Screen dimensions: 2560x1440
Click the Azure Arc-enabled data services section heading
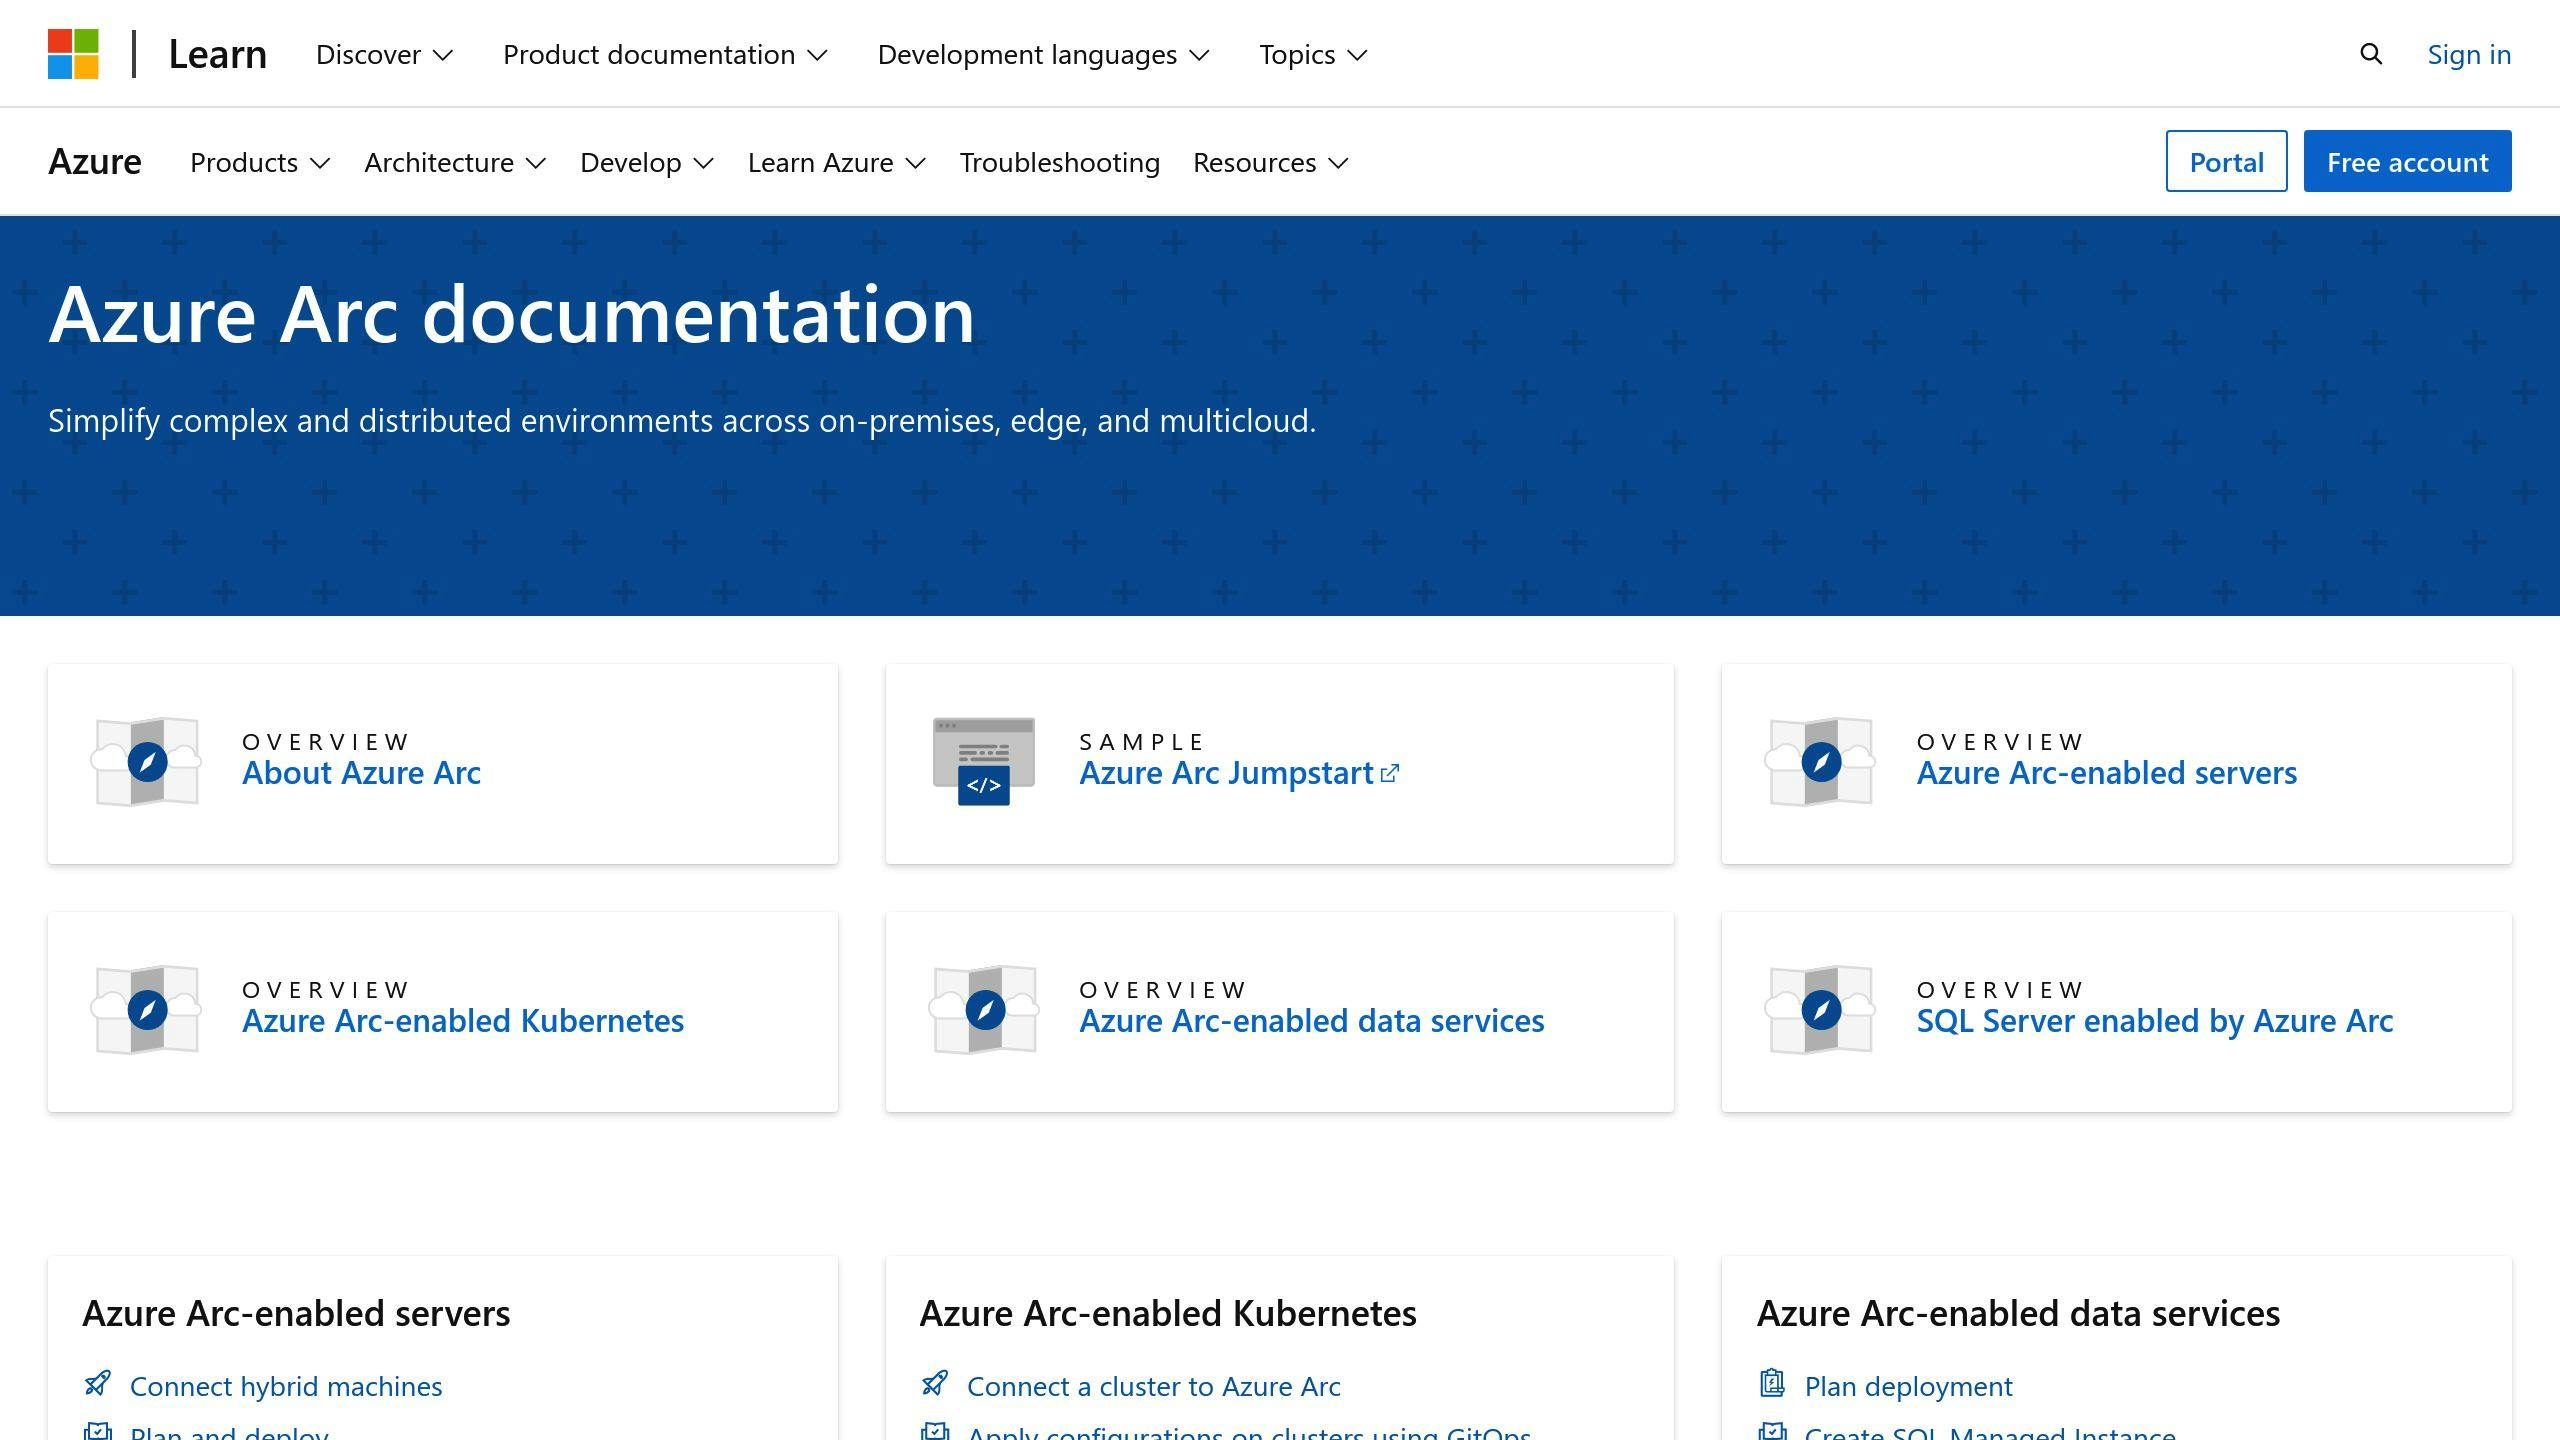(2018, 1313)
